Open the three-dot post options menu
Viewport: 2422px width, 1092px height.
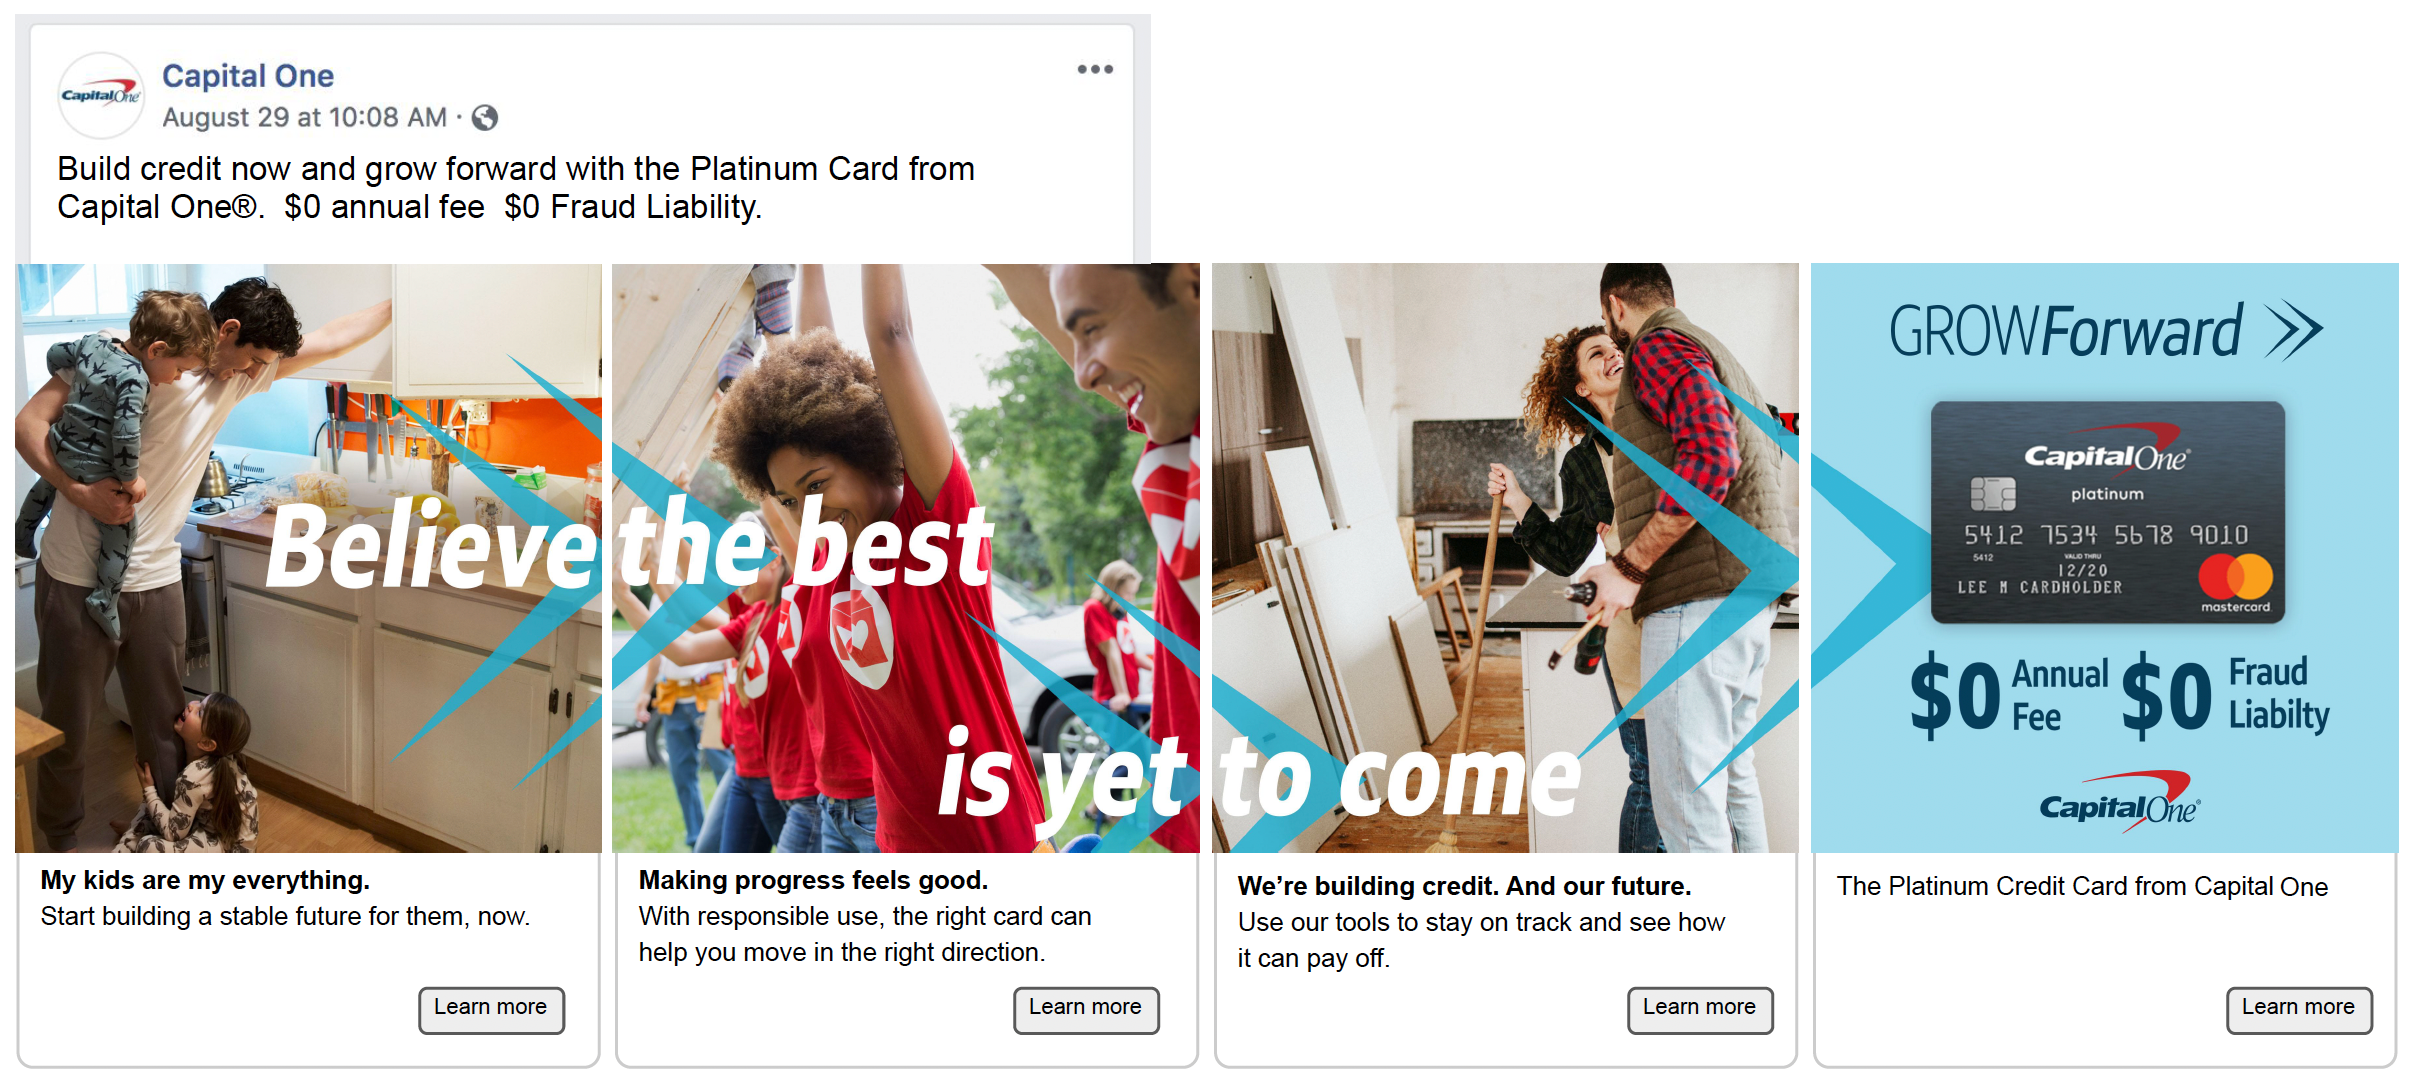pos(1095,69)
